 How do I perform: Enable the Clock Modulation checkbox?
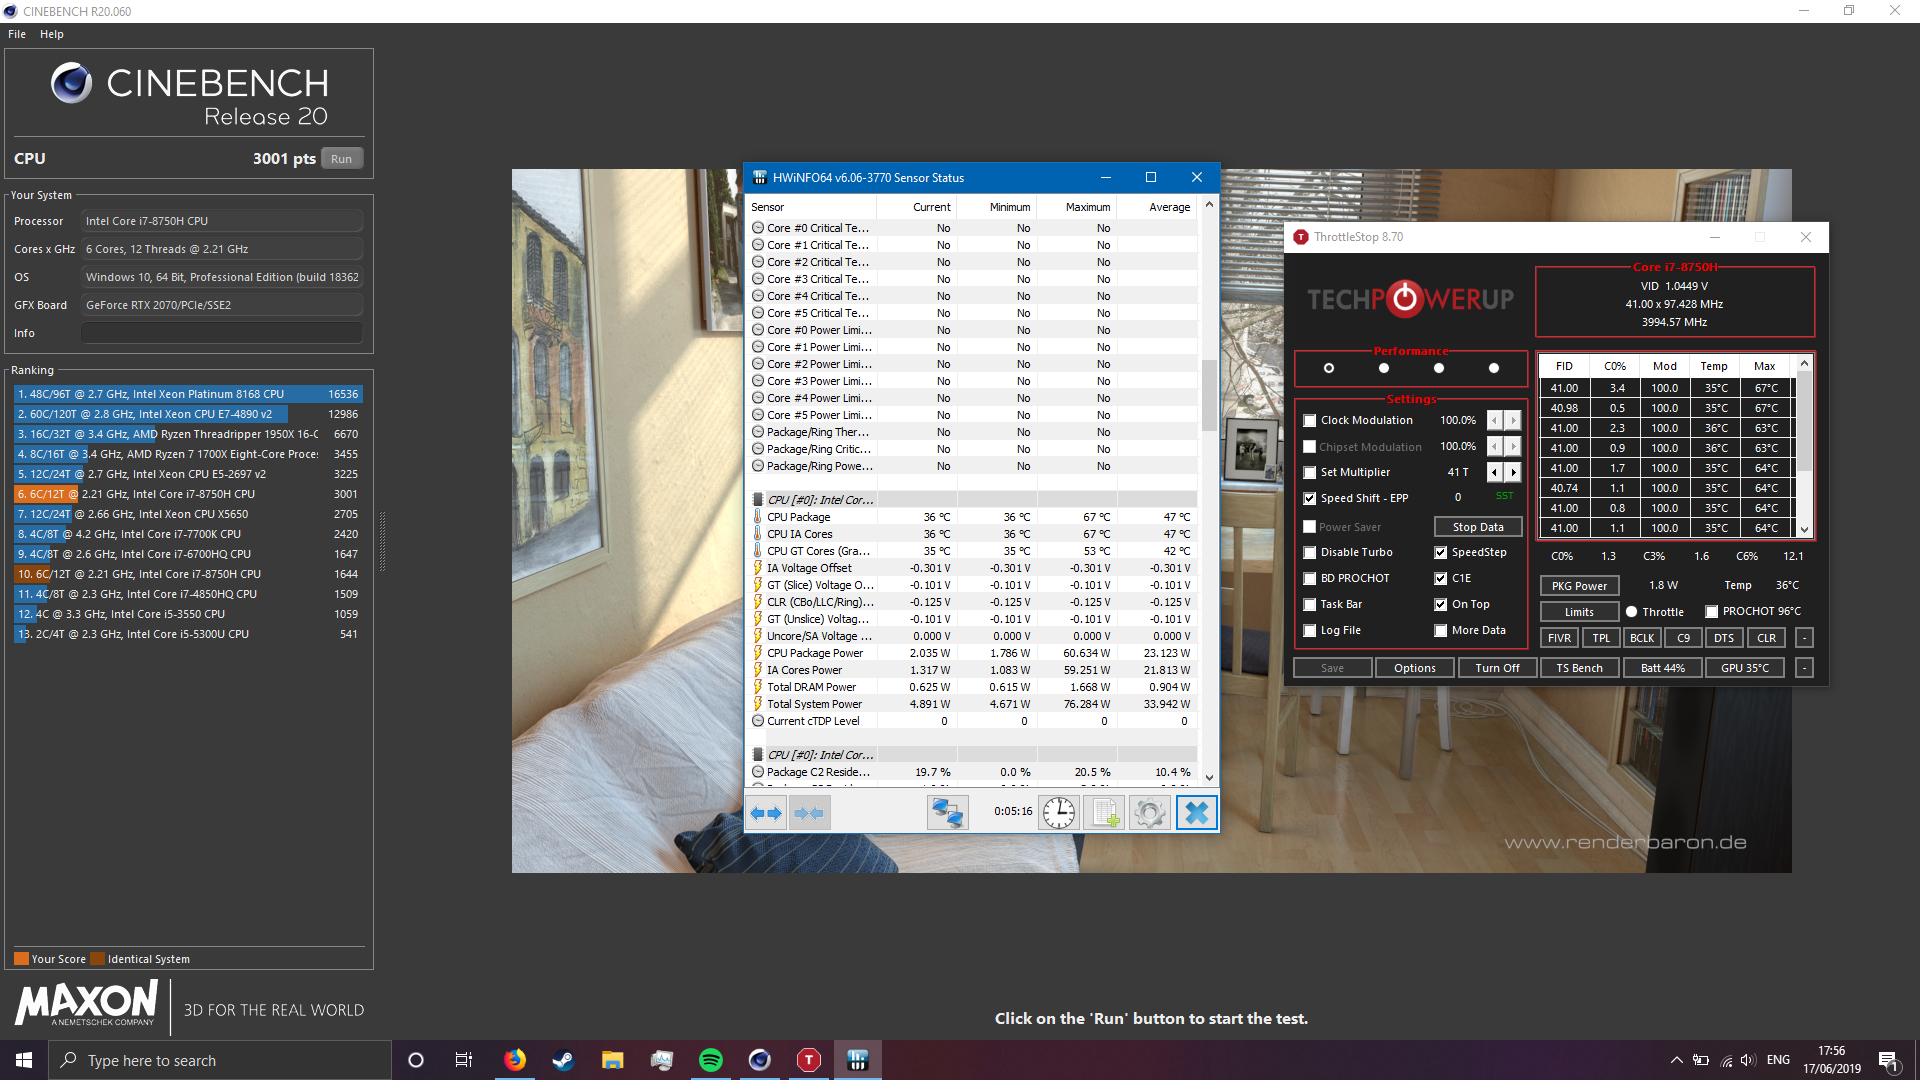coord(1309,420)
